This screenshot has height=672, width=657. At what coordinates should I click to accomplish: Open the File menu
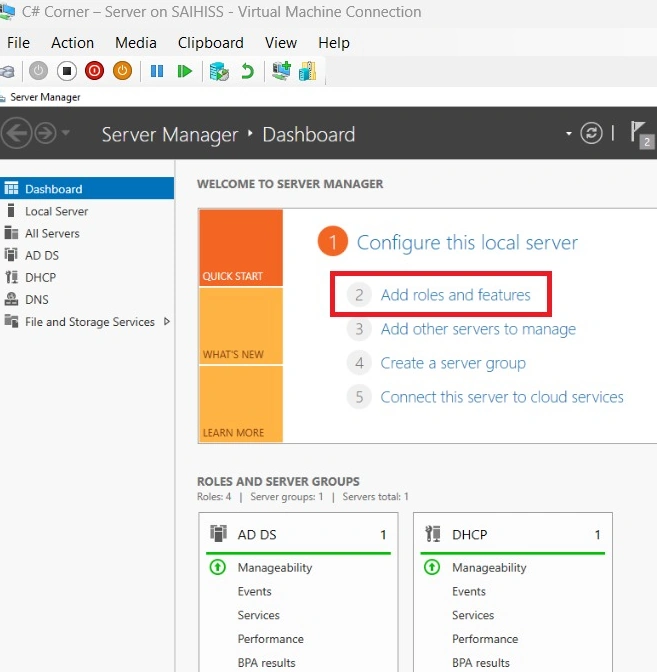point(18,43)
